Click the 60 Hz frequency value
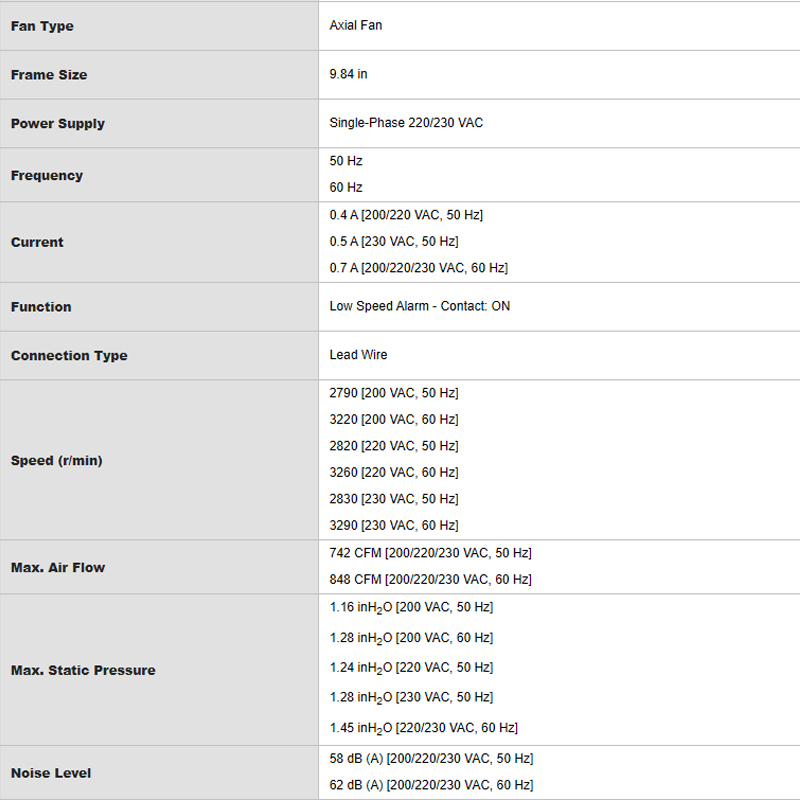Viewport: 800px width, 800px height. (346, 187)
